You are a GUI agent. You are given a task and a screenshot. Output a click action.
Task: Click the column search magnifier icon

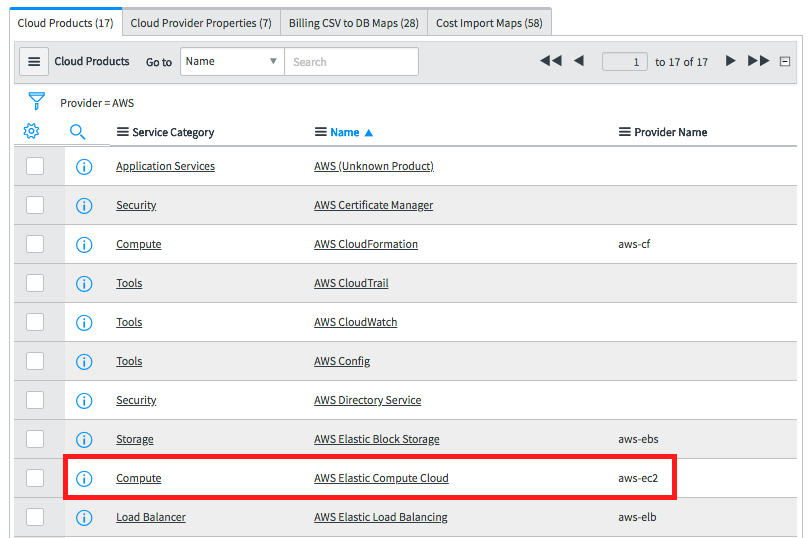(x=77, y=132)
